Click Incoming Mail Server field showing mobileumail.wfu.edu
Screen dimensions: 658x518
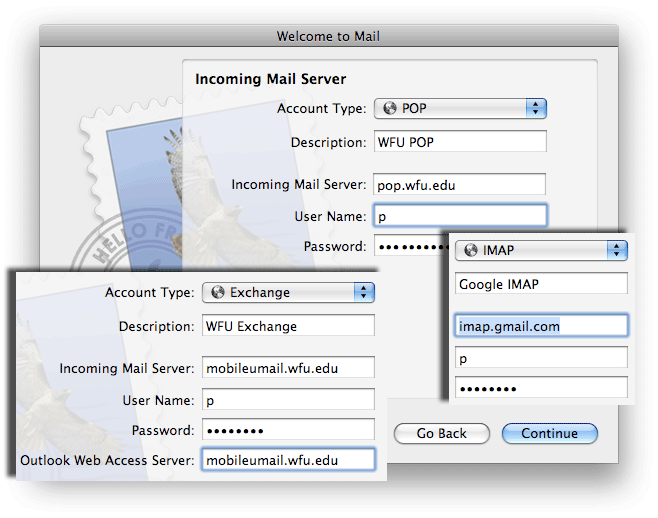(288, 367)
